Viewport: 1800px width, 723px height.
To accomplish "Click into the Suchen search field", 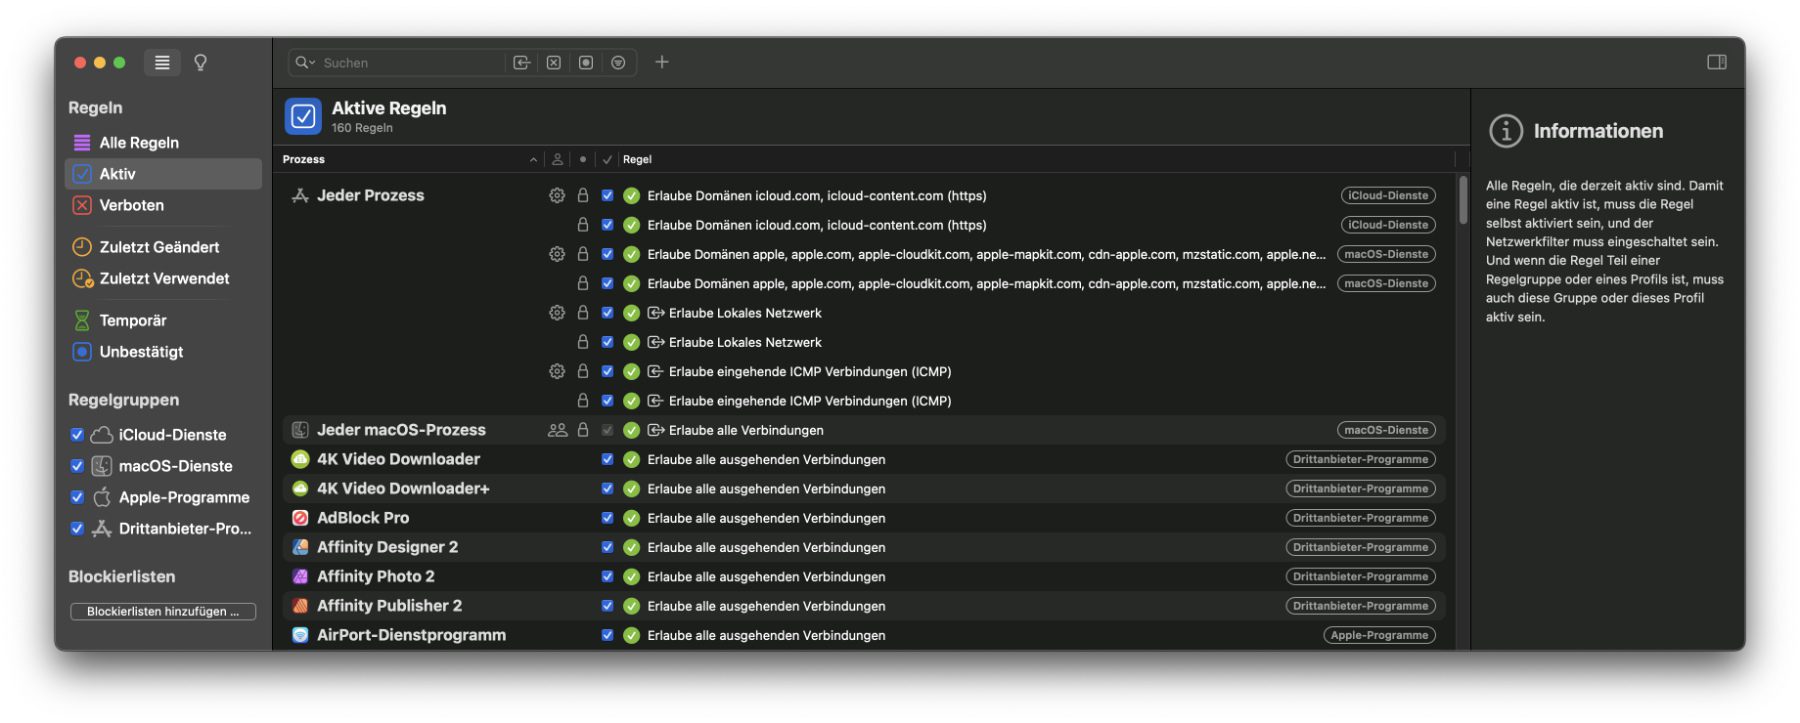I will (x=410, y=63).
